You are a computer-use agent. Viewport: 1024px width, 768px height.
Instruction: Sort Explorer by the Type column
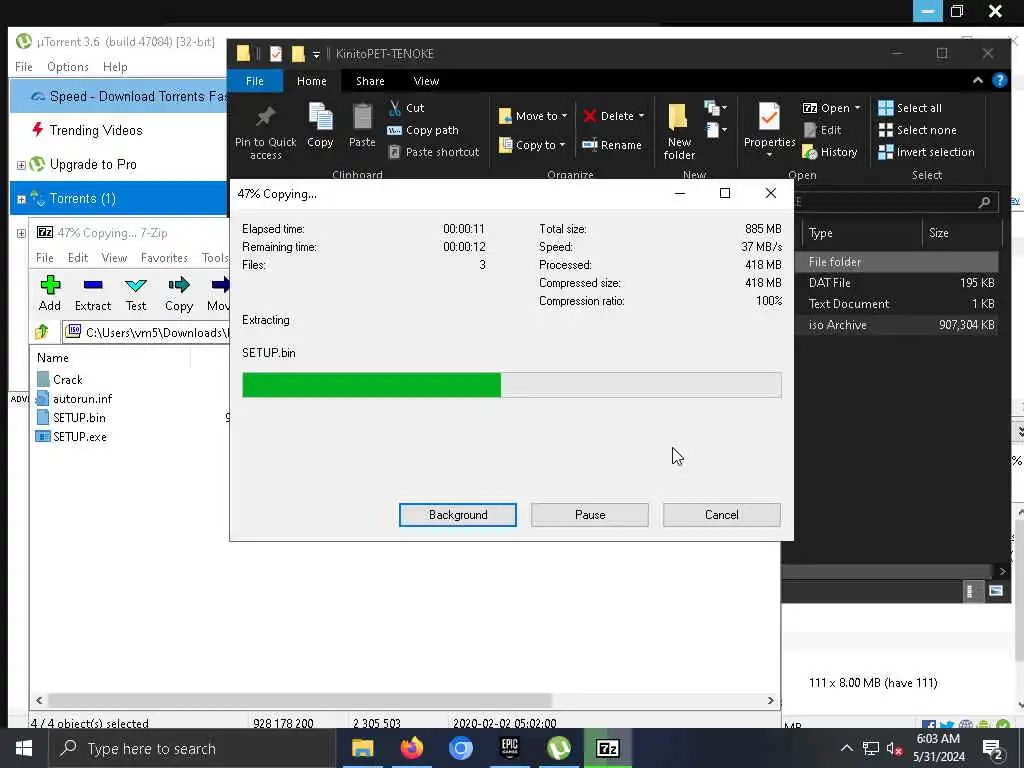click(862, 233)
